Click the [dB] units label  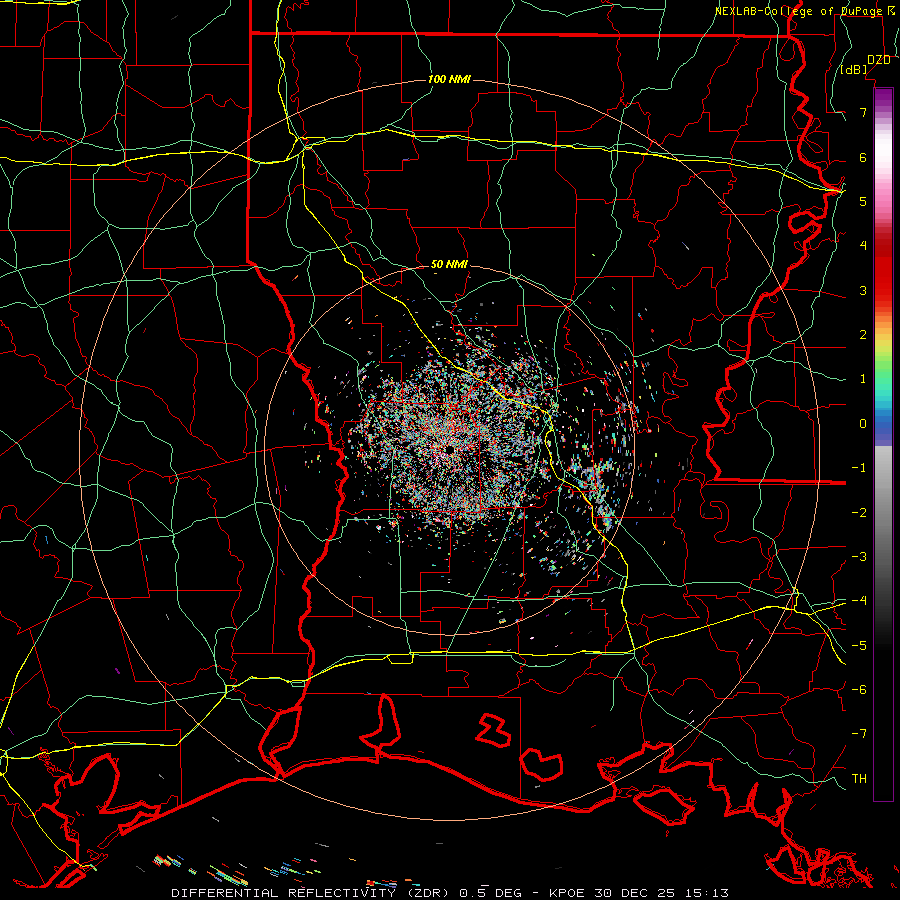click(854, 70)
